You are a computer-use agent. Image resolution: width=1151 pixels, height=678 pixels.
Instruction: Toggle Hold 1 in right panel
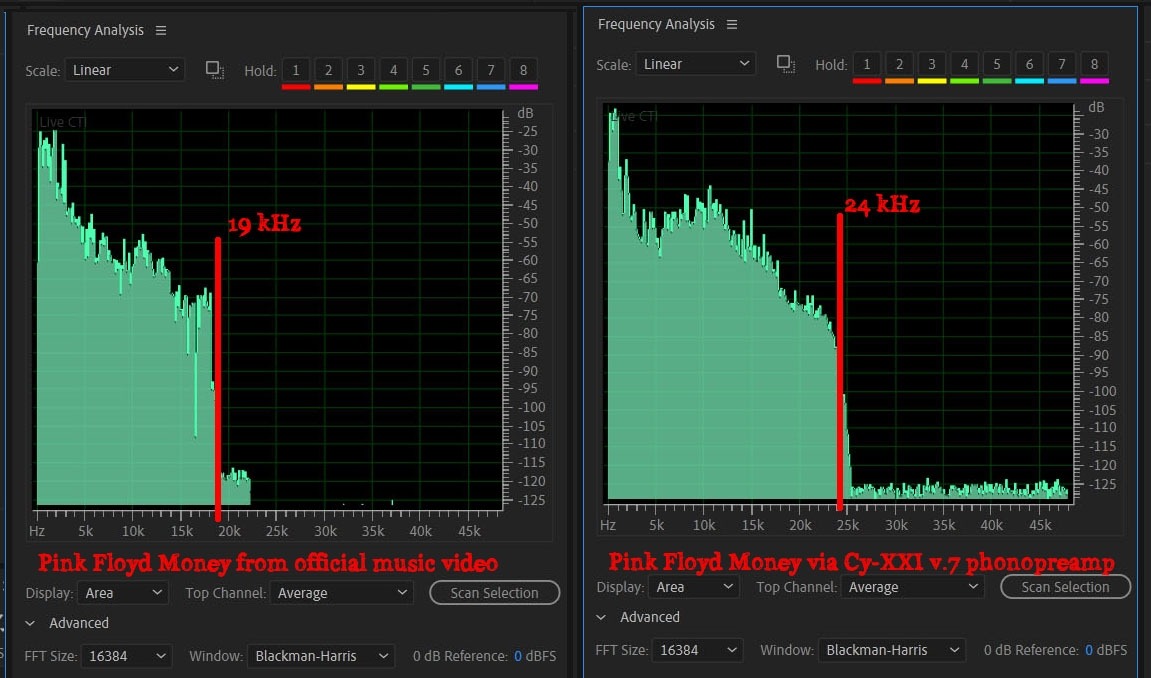[867, 65]
